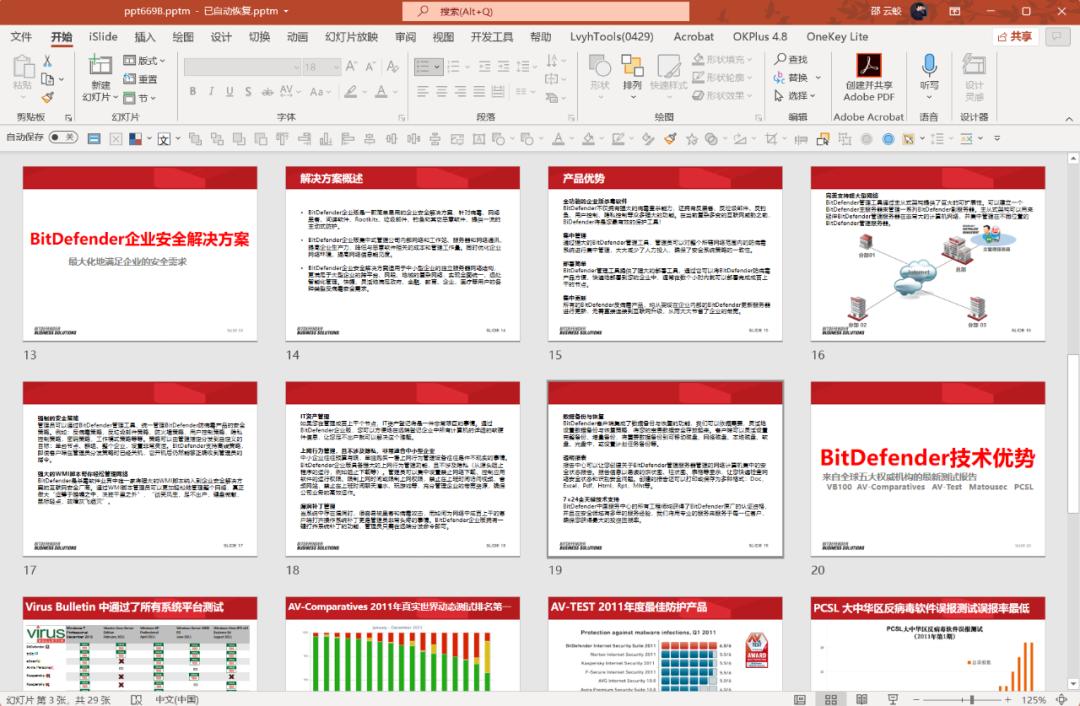Click the zoom slider in status bar

(x=970, y=699)
